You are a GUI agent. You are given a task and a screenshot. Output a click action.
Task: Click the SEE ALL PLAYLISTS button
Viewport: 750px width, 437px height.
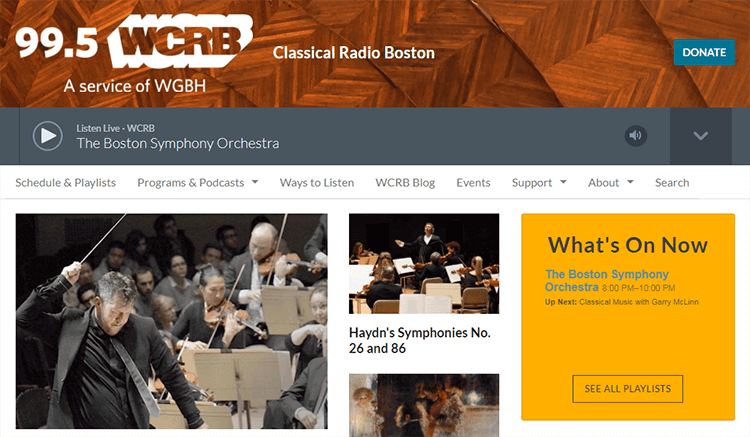coord(628,389)
